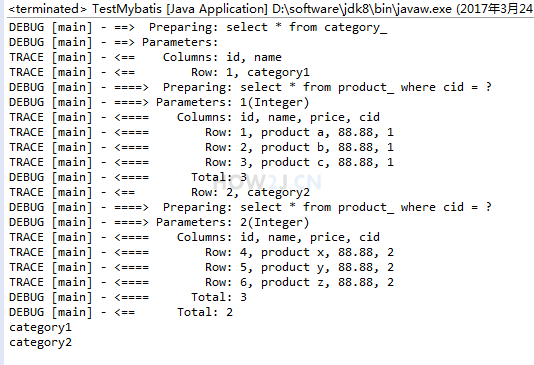The width and height of the screenshot is (534, 365).
Task: Click 'Row: 3, product c, 88.88, 1' line
Action: pyautogui.click(x=201, y=162)
